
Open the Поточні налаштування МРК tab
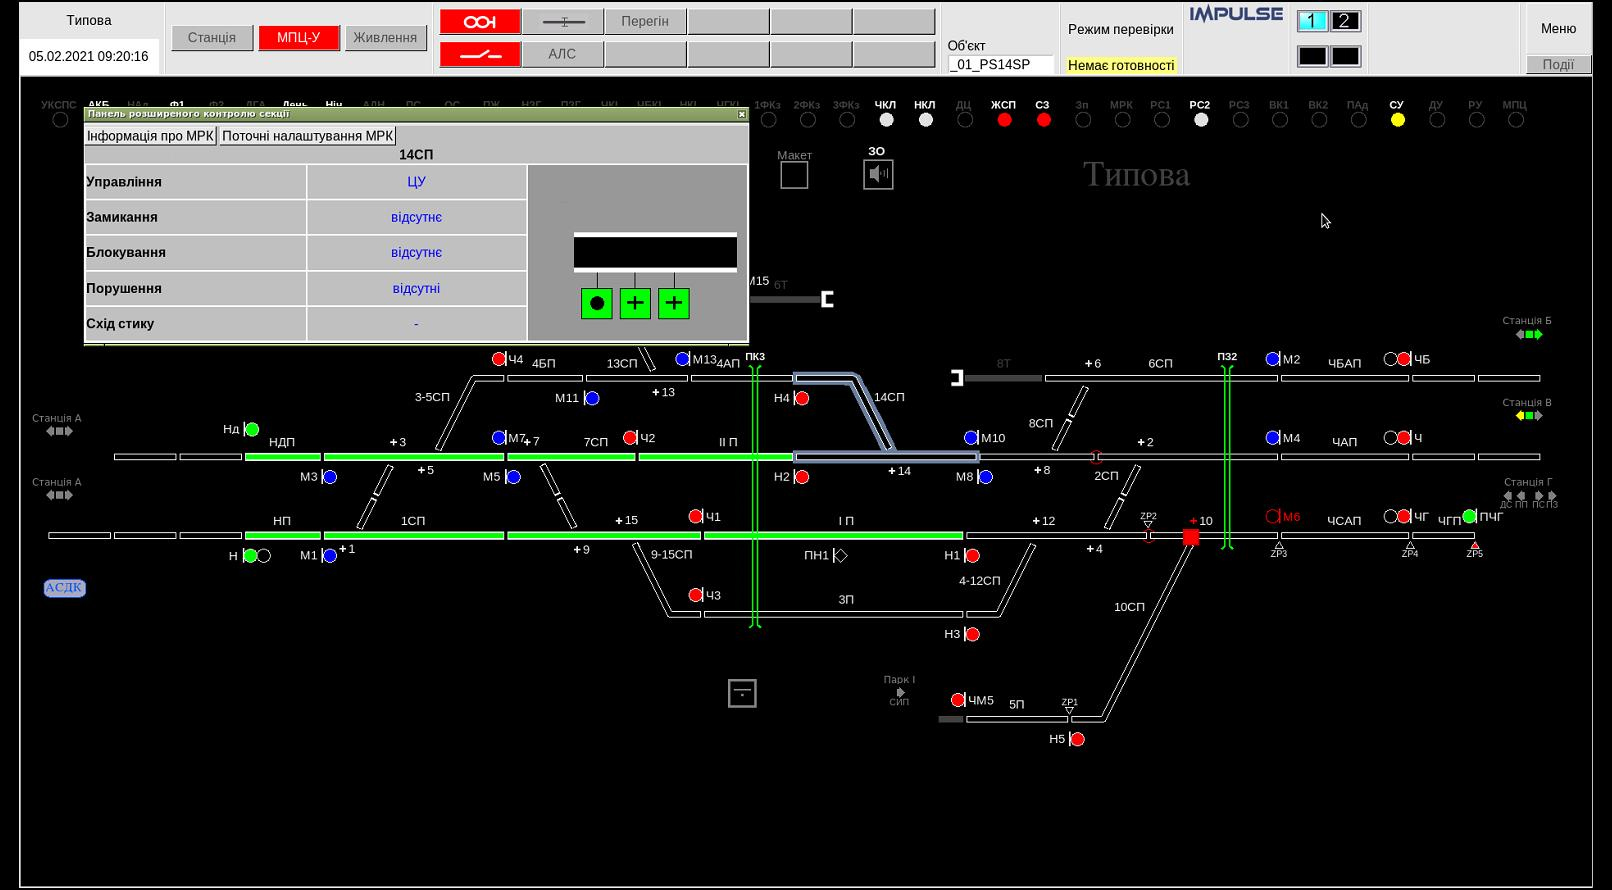[x=307, y=136]
